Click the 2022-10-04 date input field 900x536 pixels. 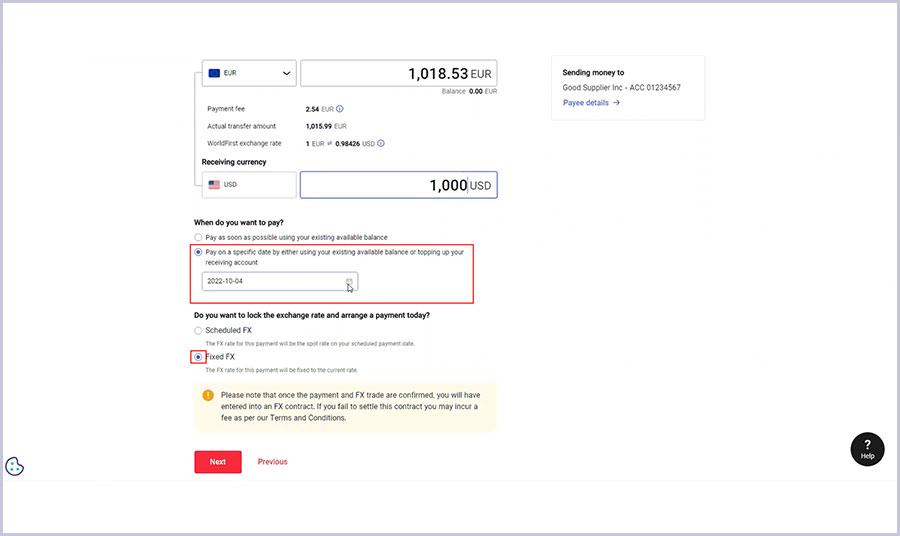click(270, 282)
